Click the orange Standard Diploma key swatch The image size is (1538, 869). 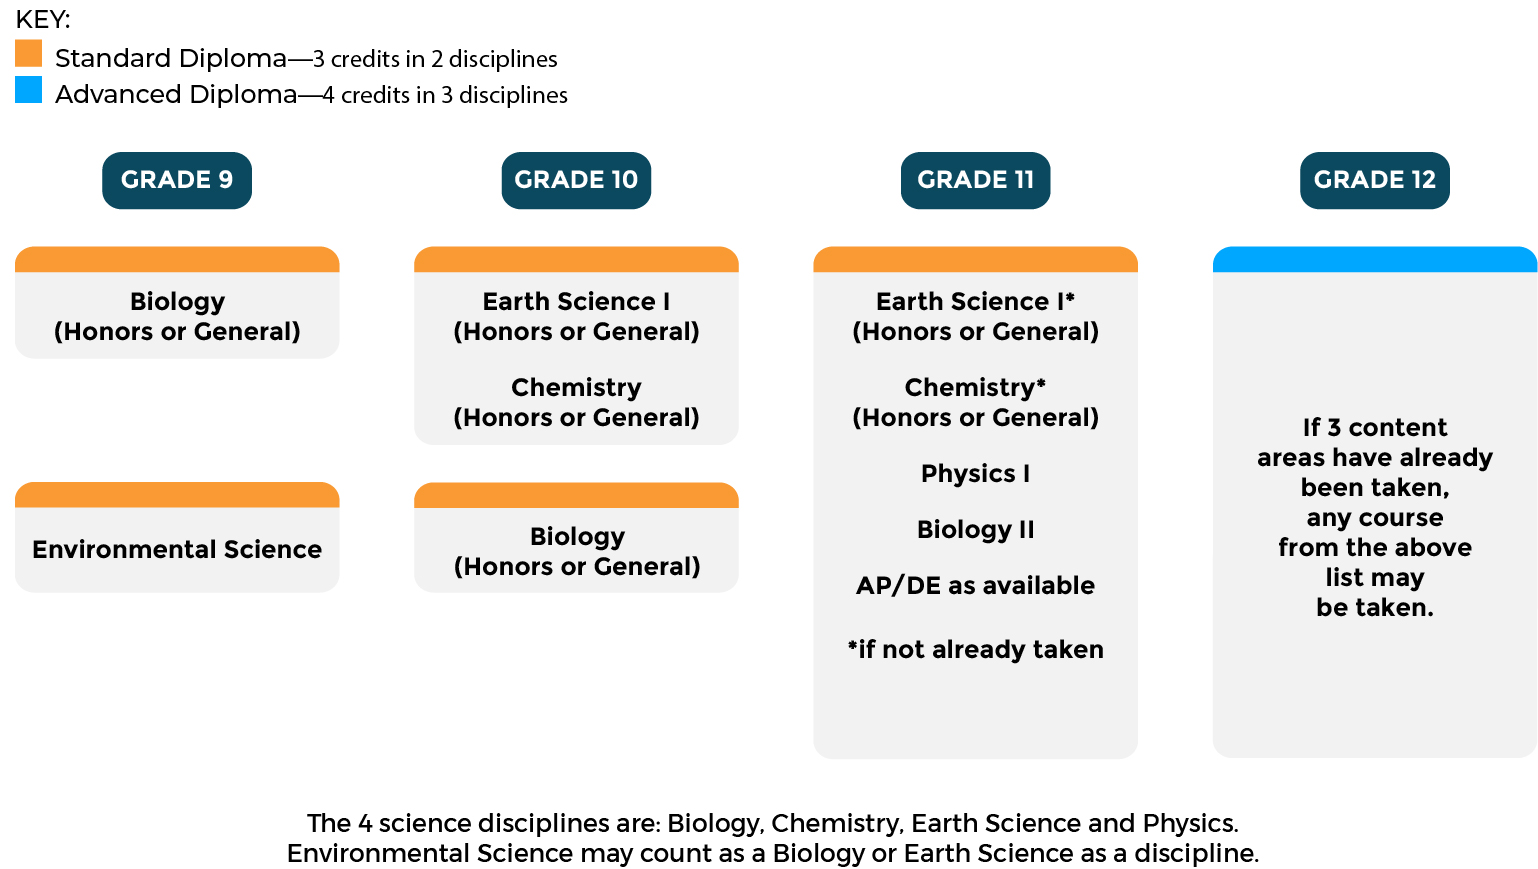point(29,54)
